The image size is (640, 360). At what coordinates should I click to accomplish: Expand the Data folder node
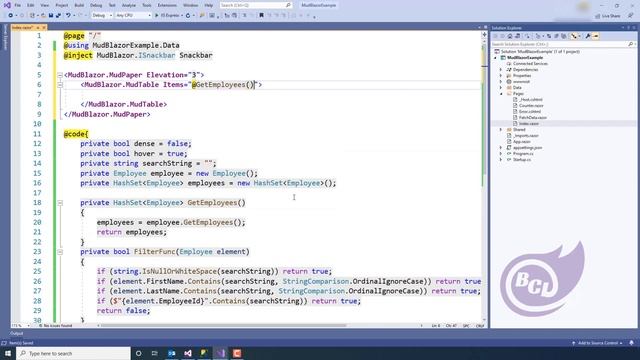point(501,88)
